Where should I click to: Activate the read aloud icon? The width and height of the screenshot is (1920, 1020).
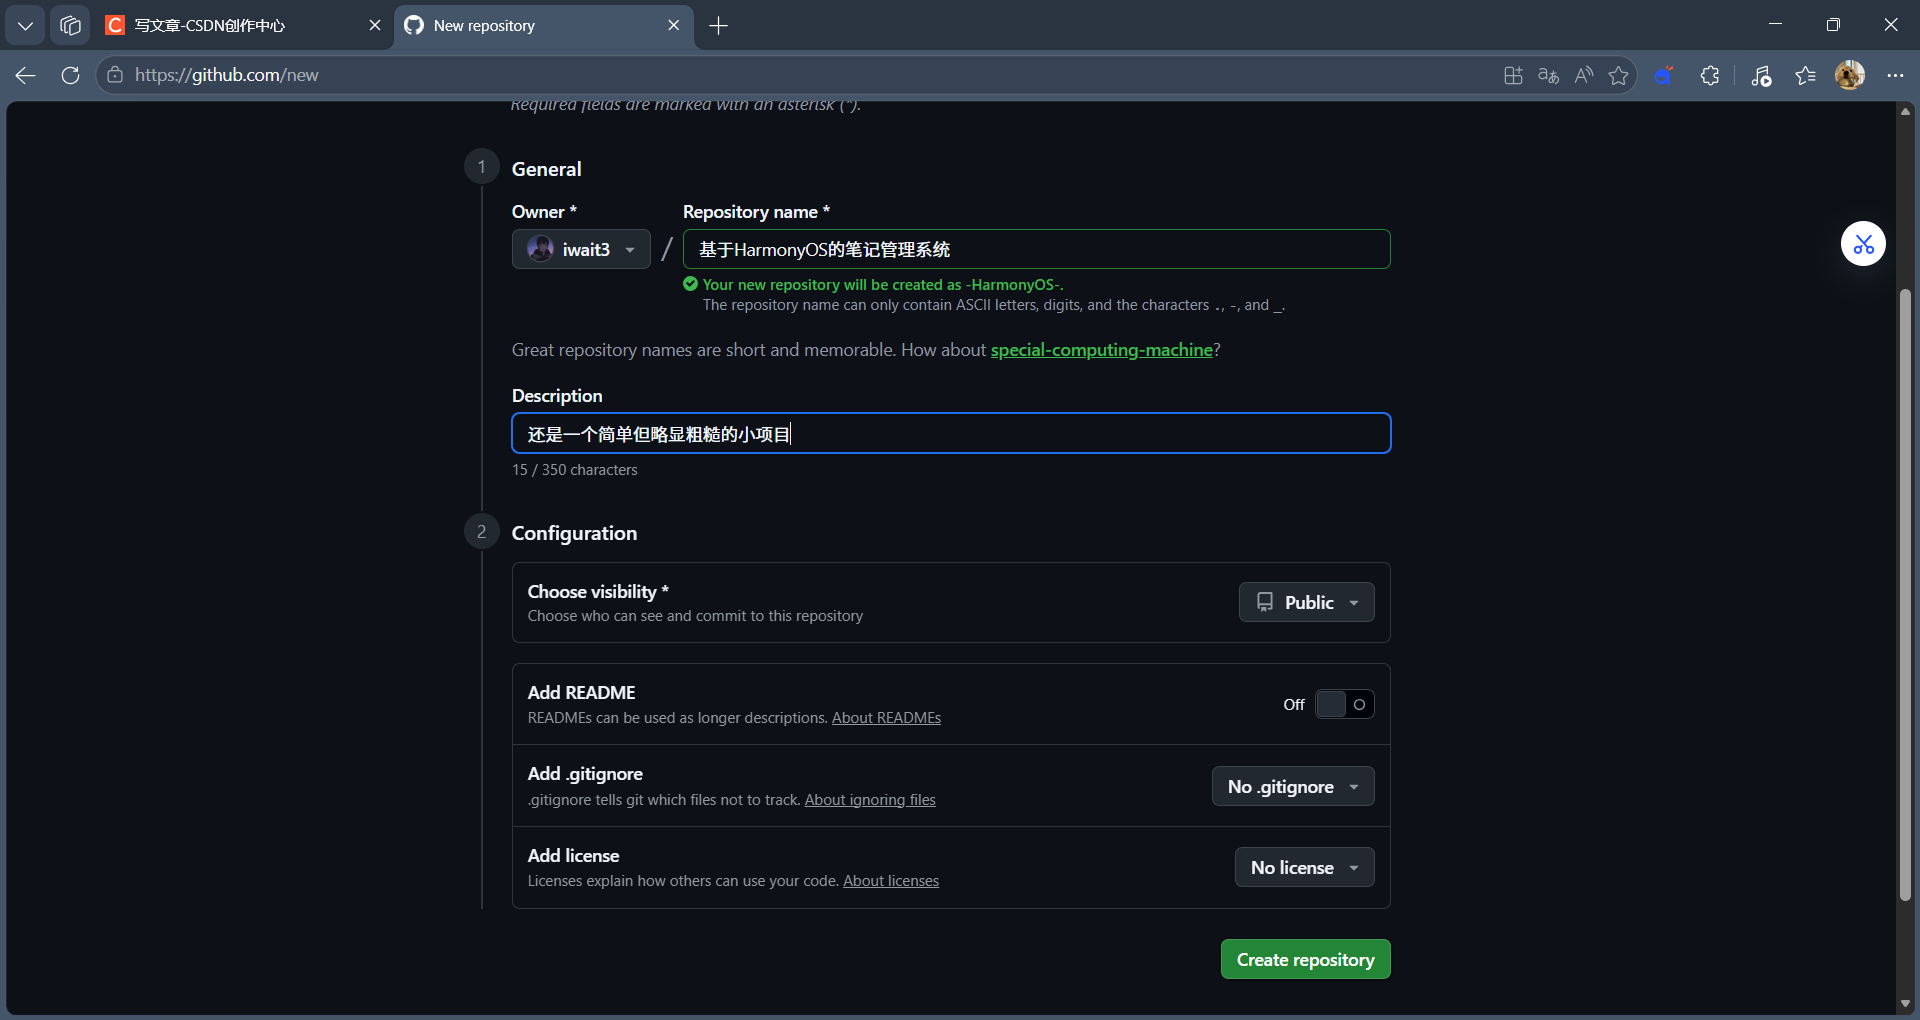click(1583, 75)
